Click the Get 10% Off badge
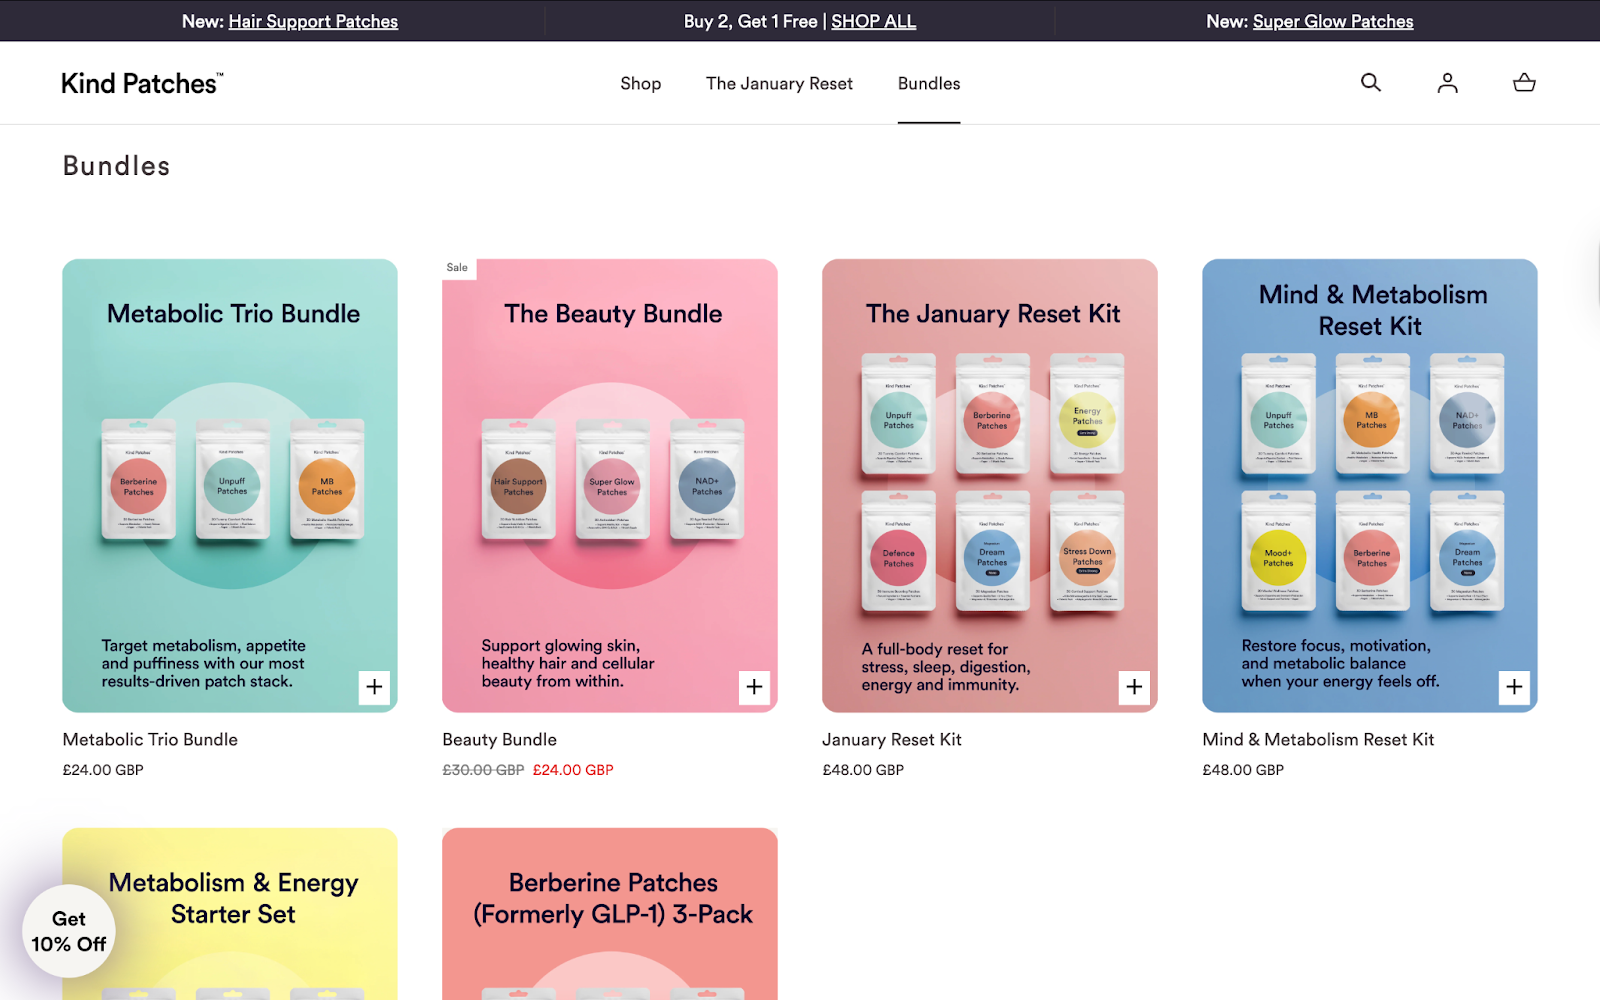The image size is (1600, 1000). (x=69, y=931)
